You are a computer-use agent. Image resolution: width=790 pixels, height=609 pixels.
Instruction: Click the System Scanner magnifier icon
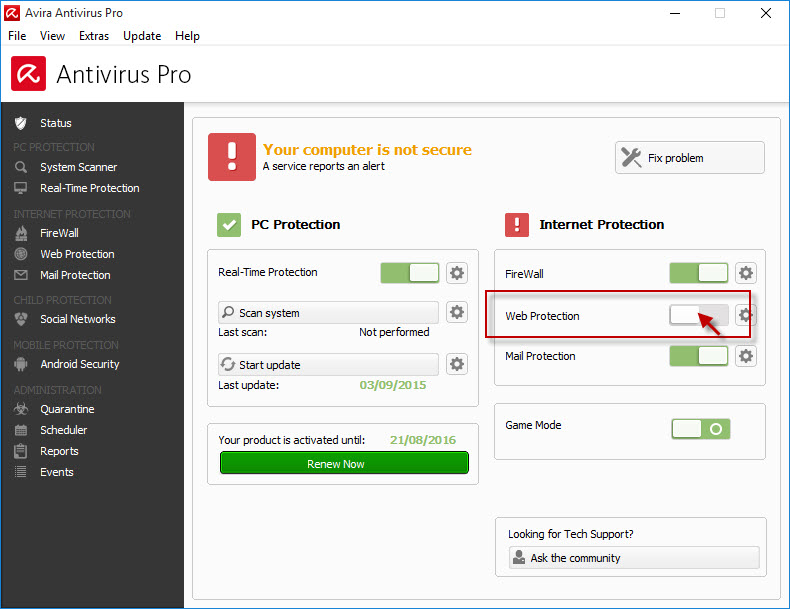21,167
